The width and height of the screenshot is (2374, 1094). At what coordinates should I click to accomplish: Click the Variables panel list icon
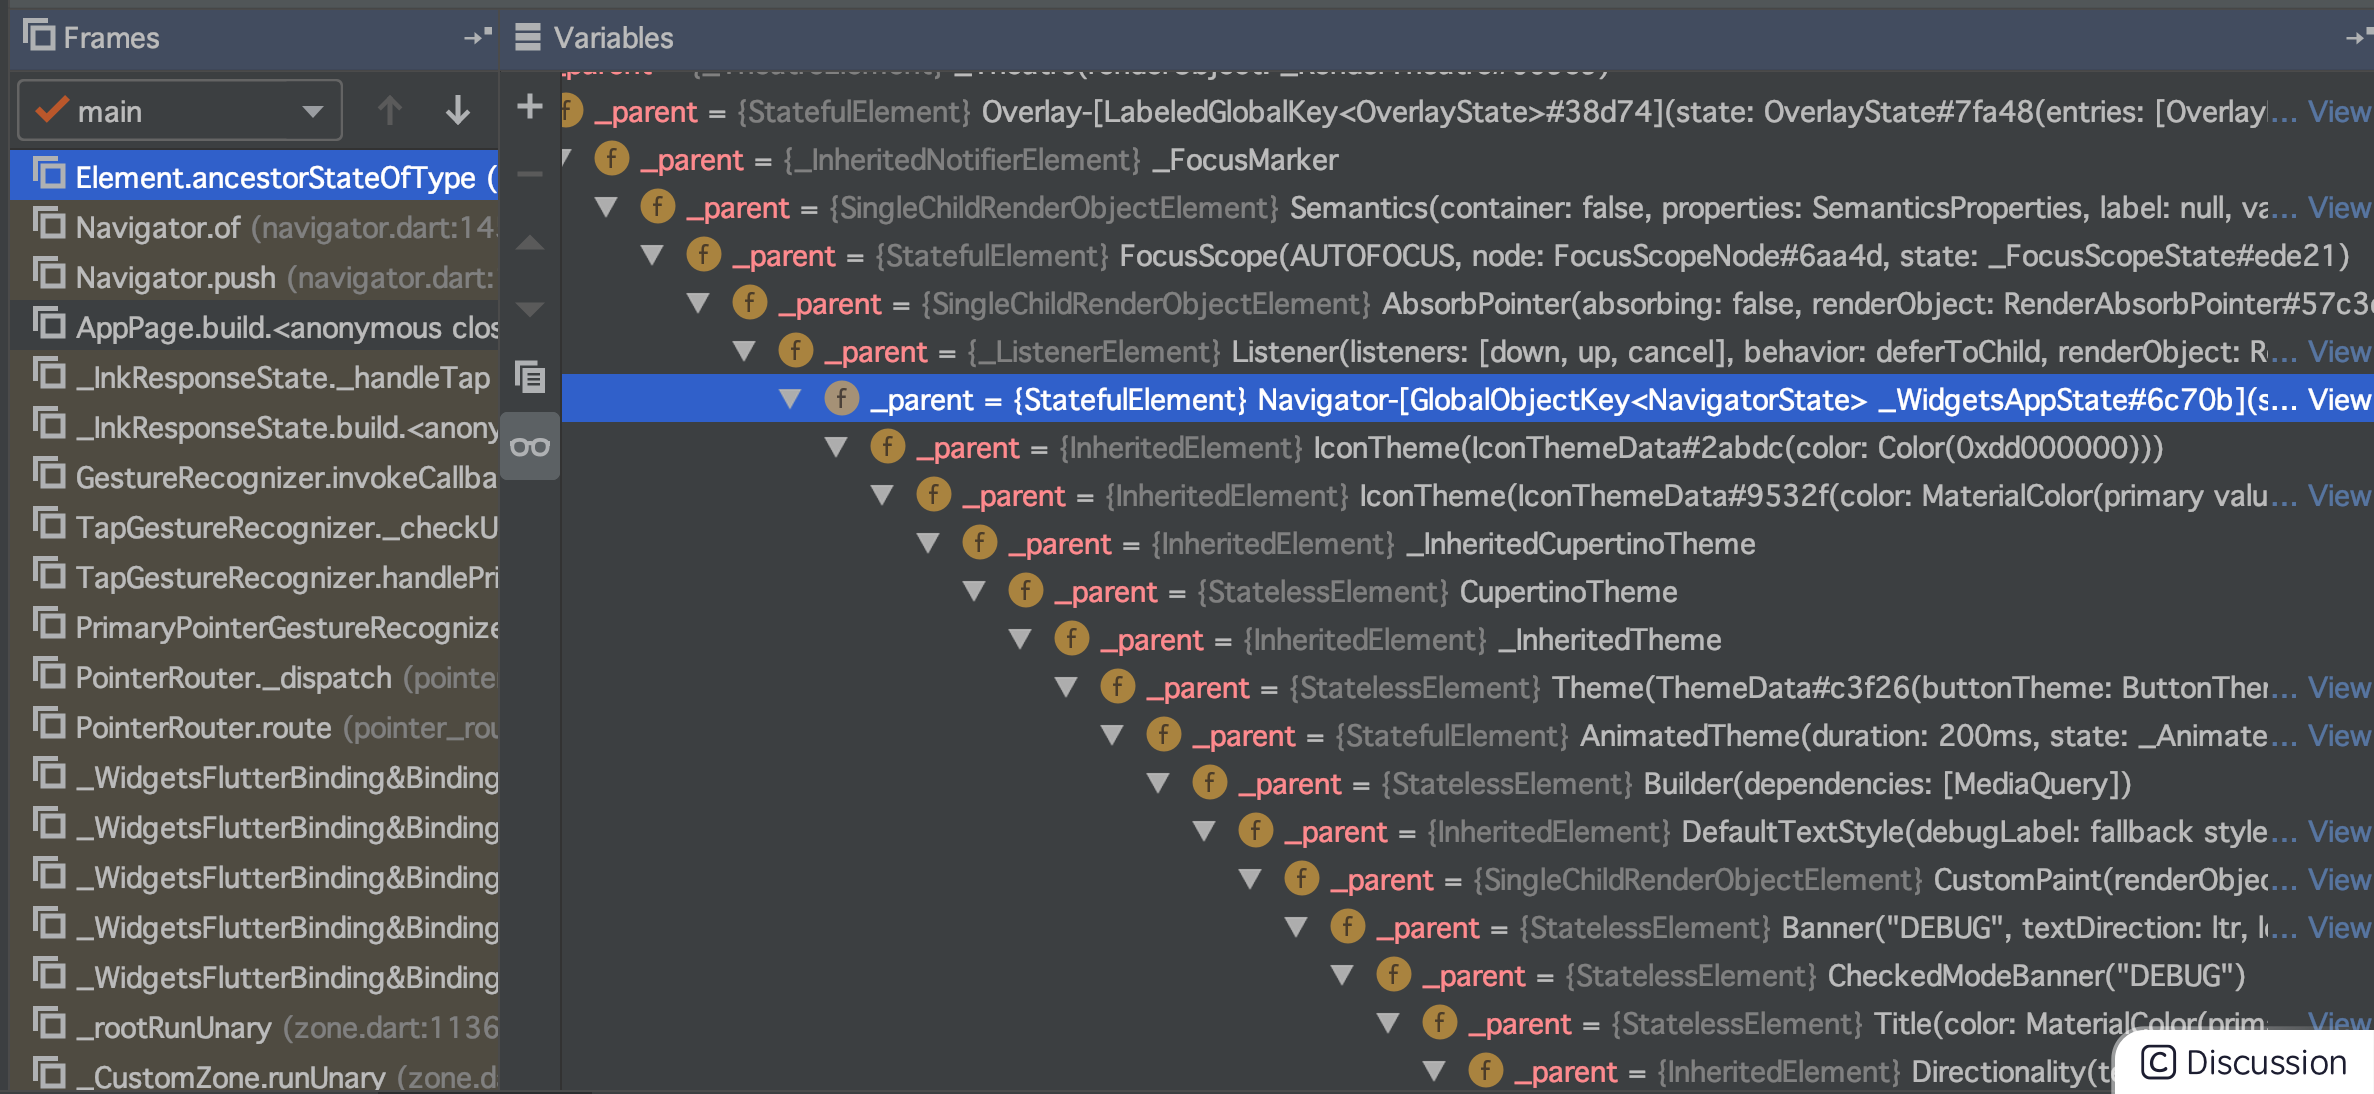pyautogui.click(x=527, y=37)
